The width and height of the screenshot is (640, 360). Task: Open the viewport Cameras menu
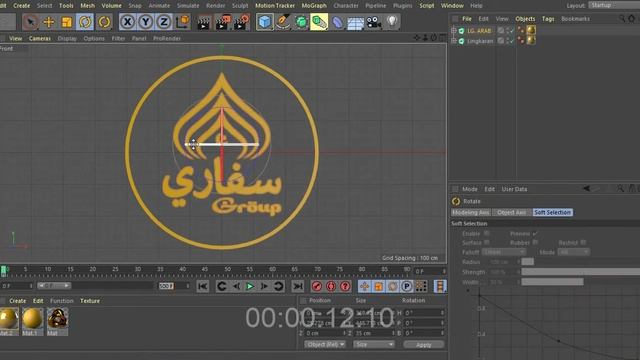pyautogui.click(x=40, y=38)
